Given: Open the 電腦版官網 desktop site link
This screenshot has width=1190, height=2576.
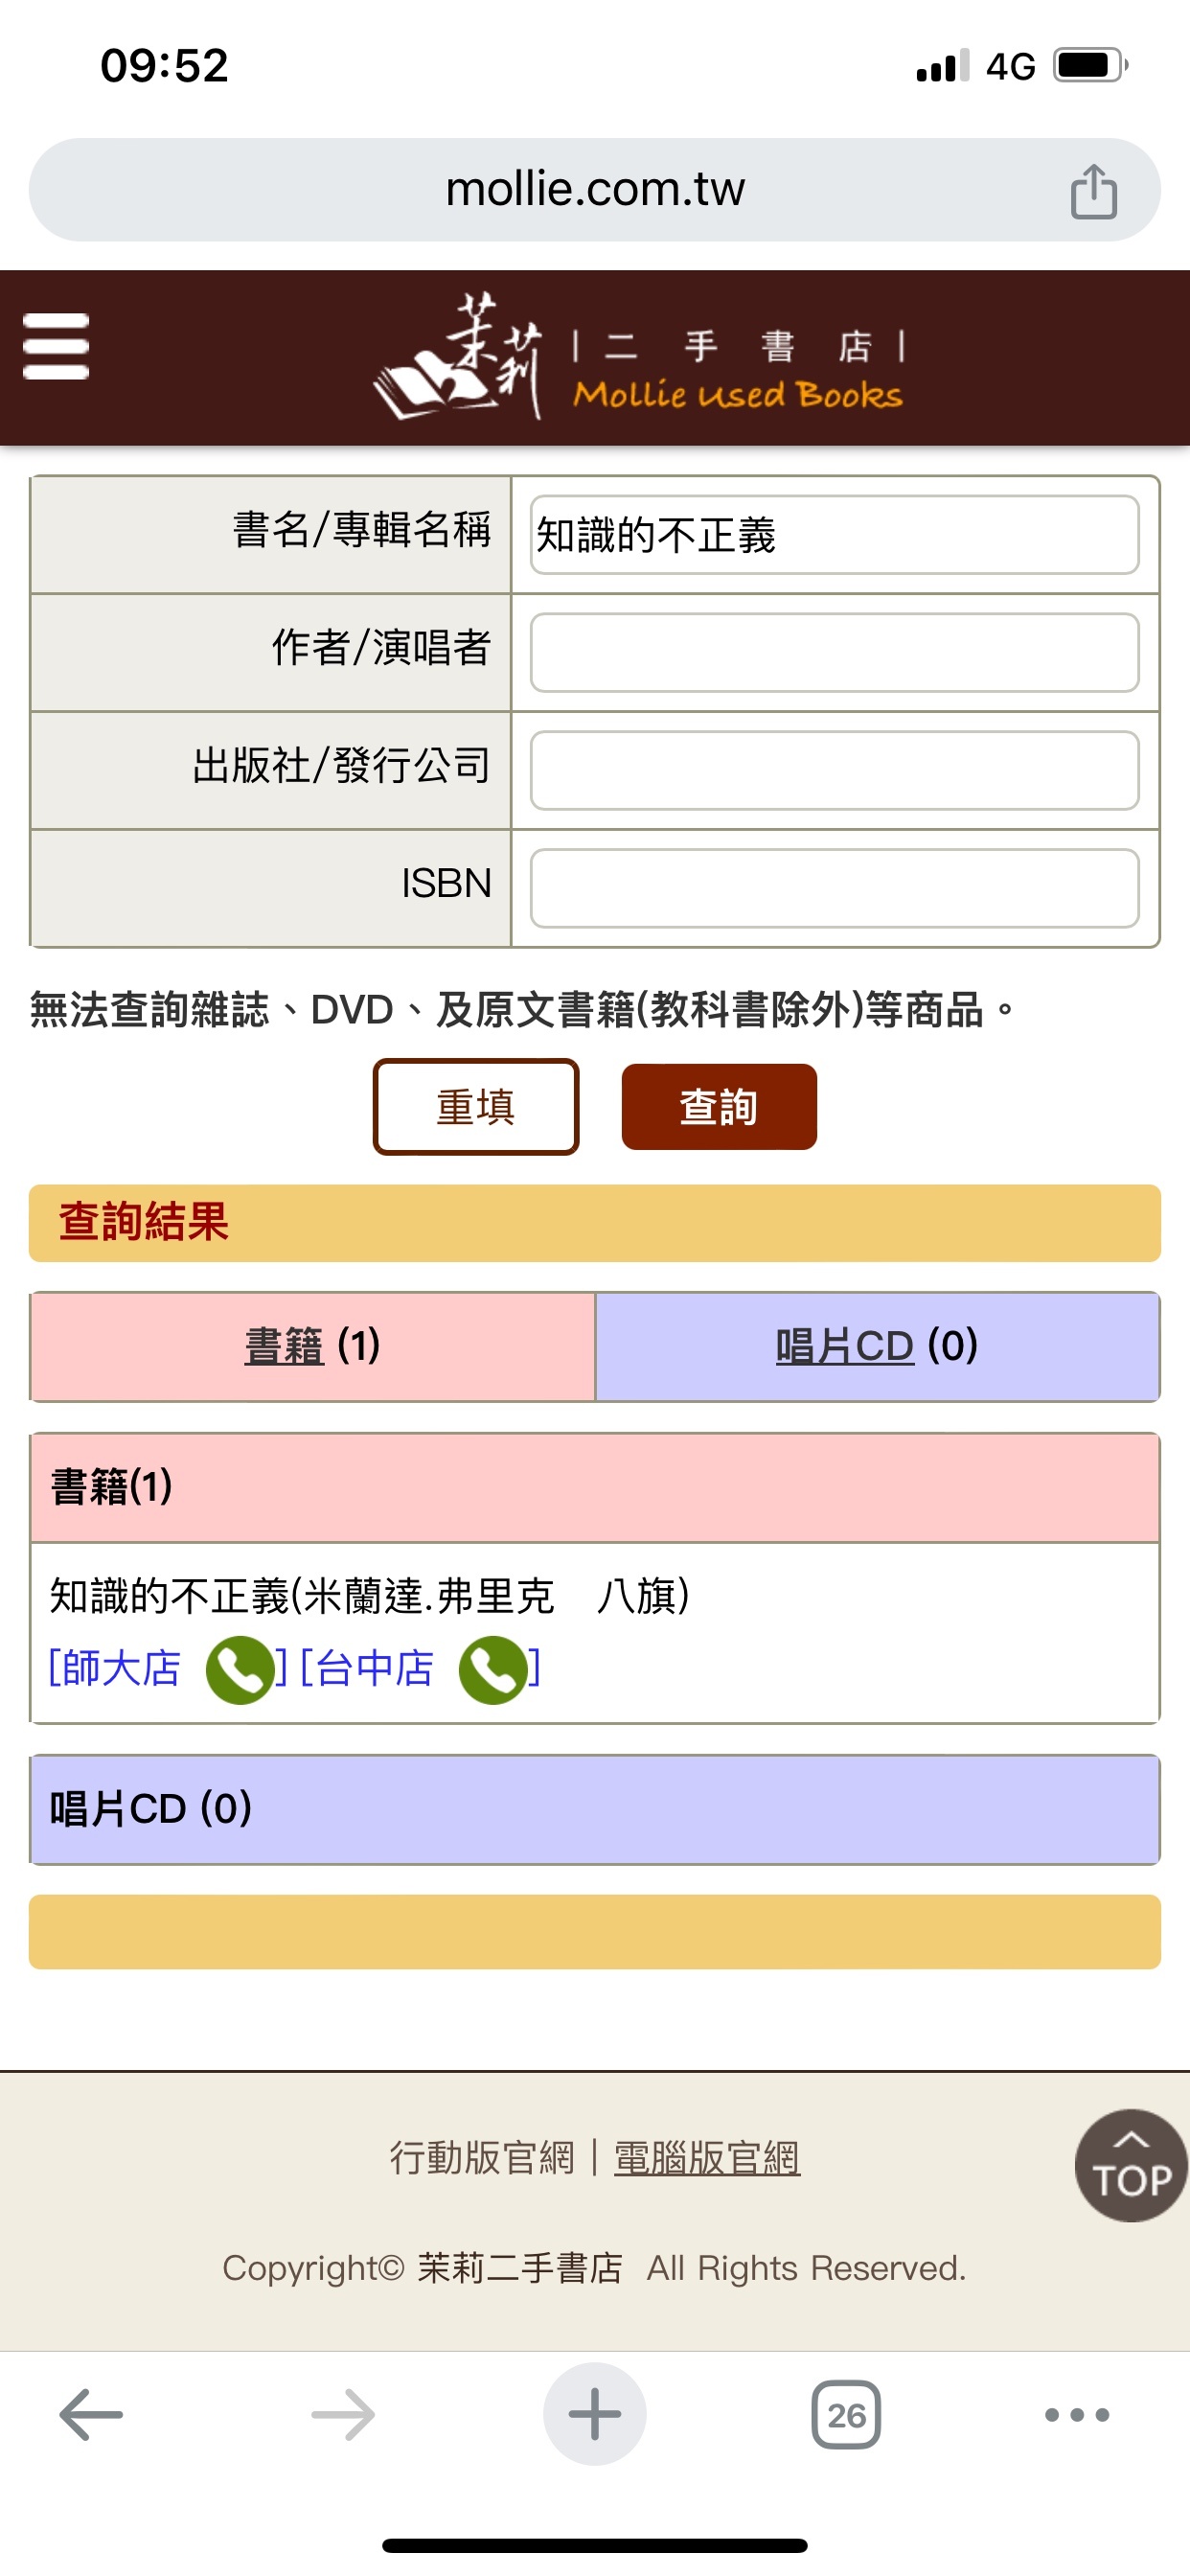Looking at the screenshot, I should 707,2158.
